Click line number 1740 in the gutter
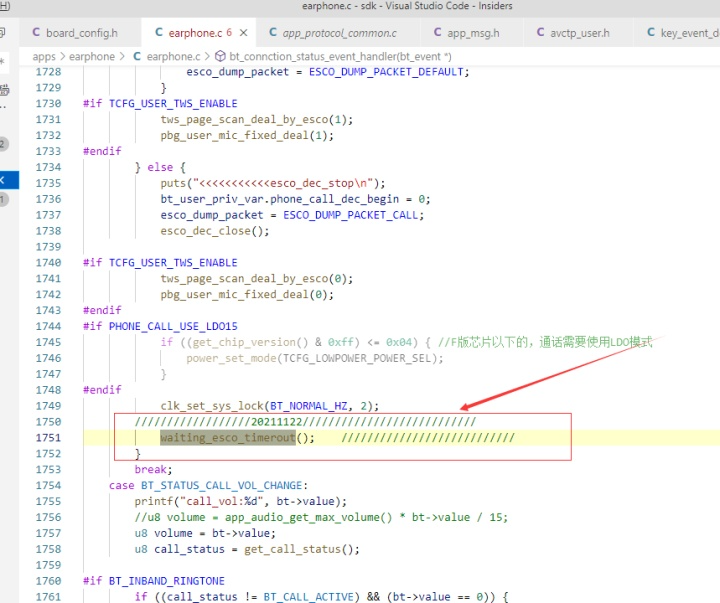The image size is (720, 603). 48,263
